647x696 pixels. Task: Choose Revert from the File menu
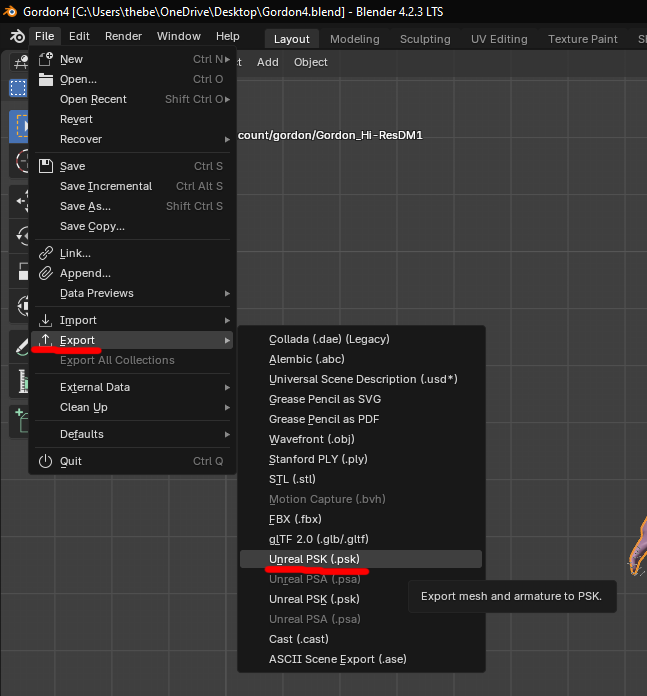pos(132,119)
